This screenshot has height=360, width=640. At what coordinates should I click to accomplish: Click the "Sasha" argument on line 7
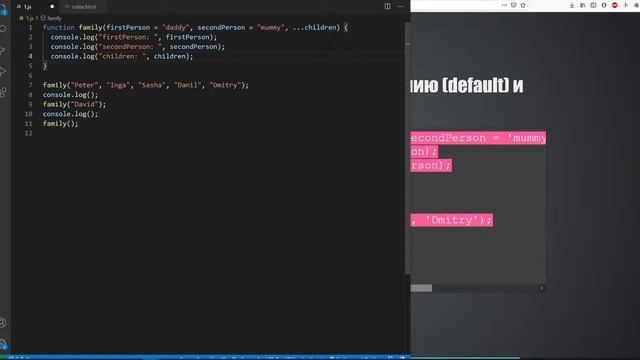pos(152,85)
